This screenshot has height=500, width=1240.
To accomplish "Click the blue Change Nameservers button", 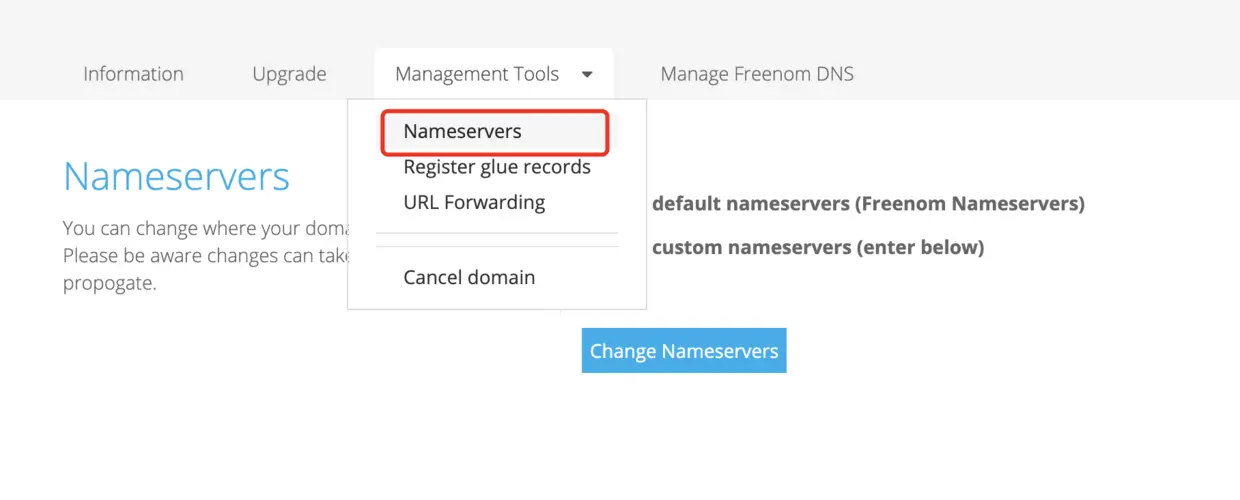I will pos(684,351).
